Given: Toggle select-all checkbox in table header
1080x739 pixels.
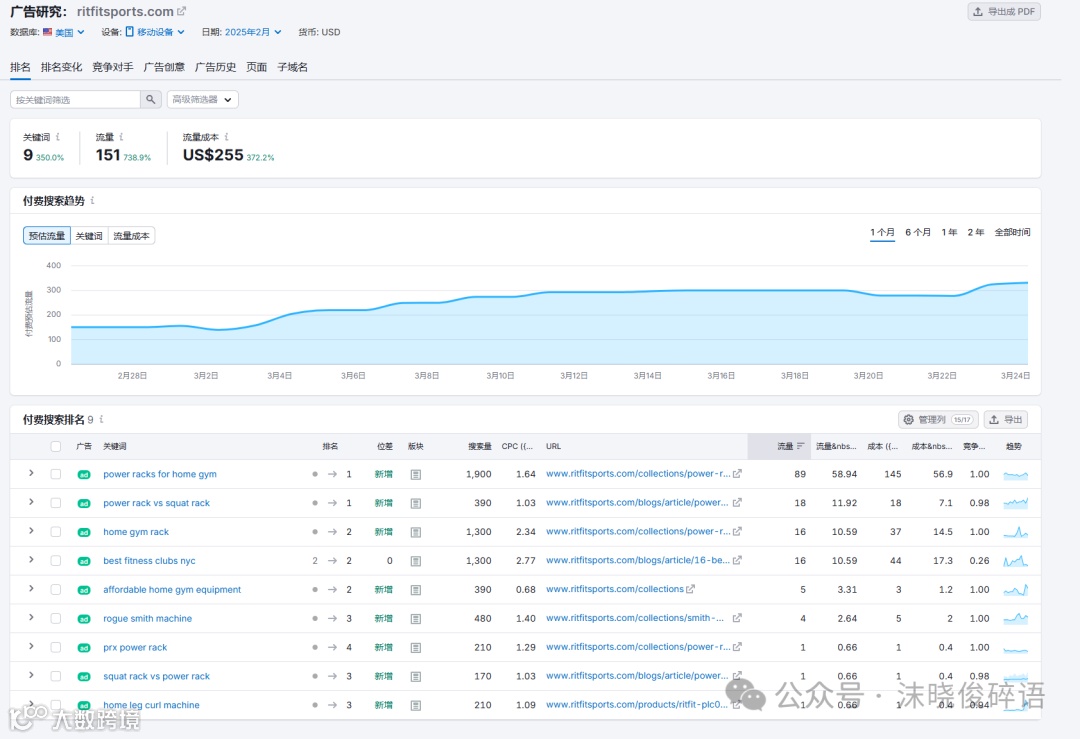Looking at the screenshot, I should (x=56, y=446).
